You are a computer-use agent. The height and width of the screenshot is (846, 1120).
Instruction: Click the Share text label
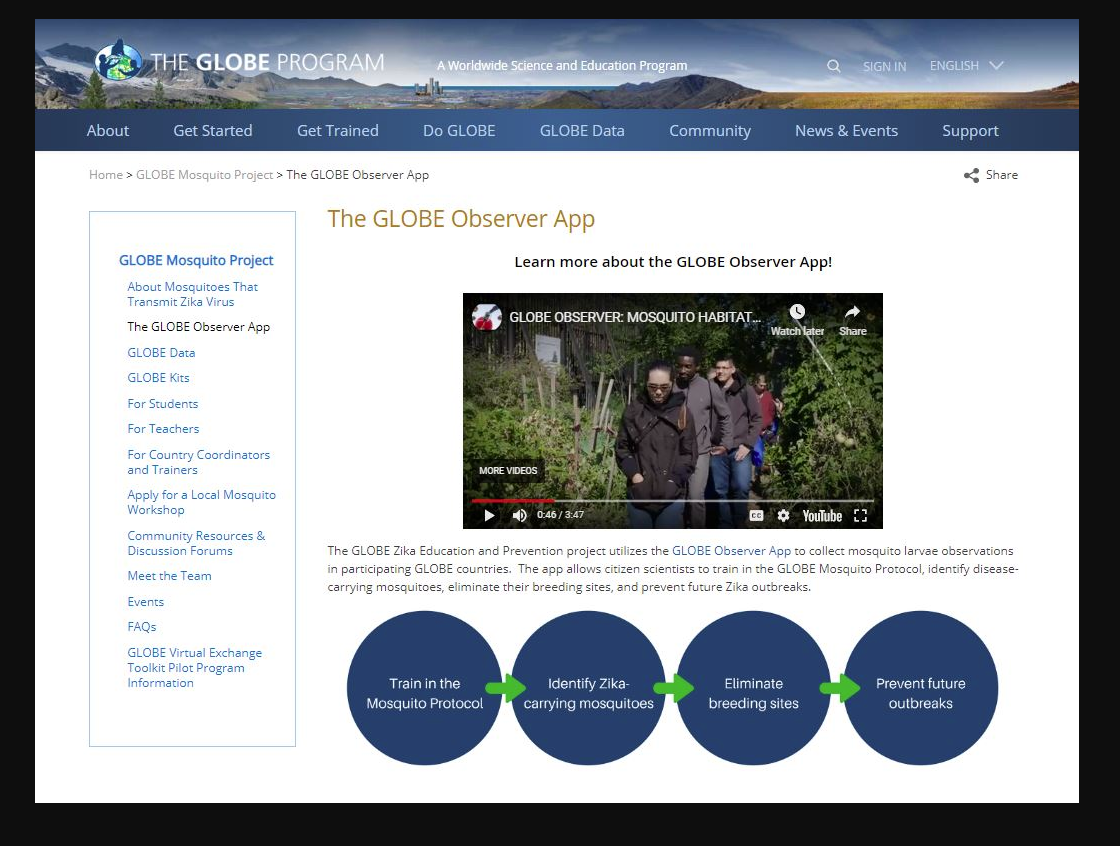click(1001, 175)
